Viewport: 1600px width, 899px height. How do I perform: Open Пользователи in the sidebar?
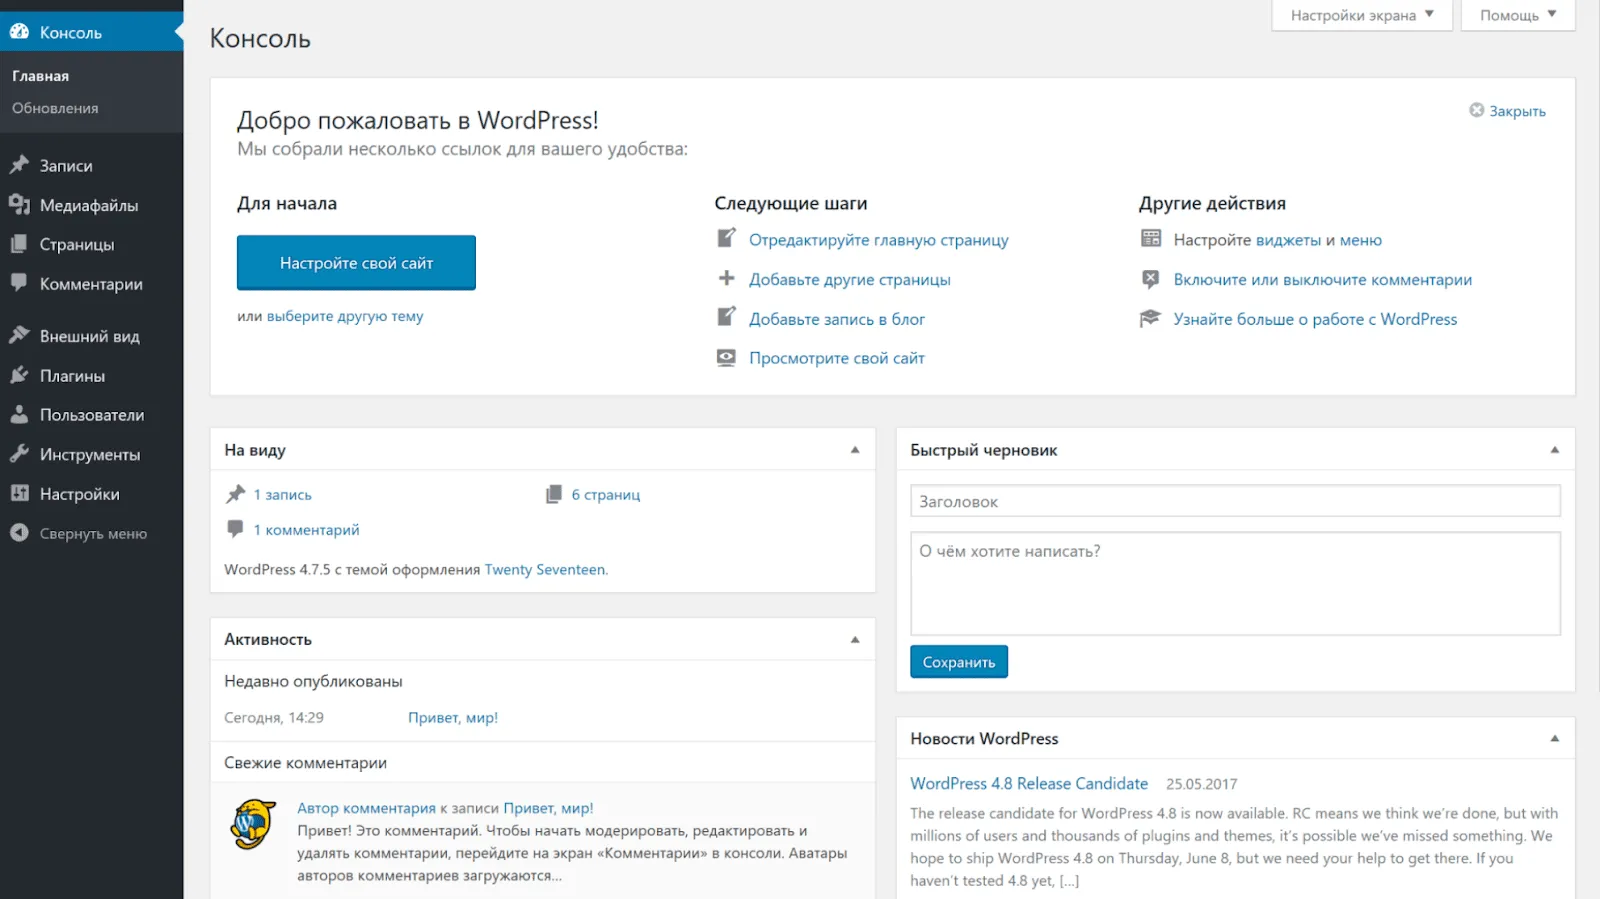(x=91, y=414)
